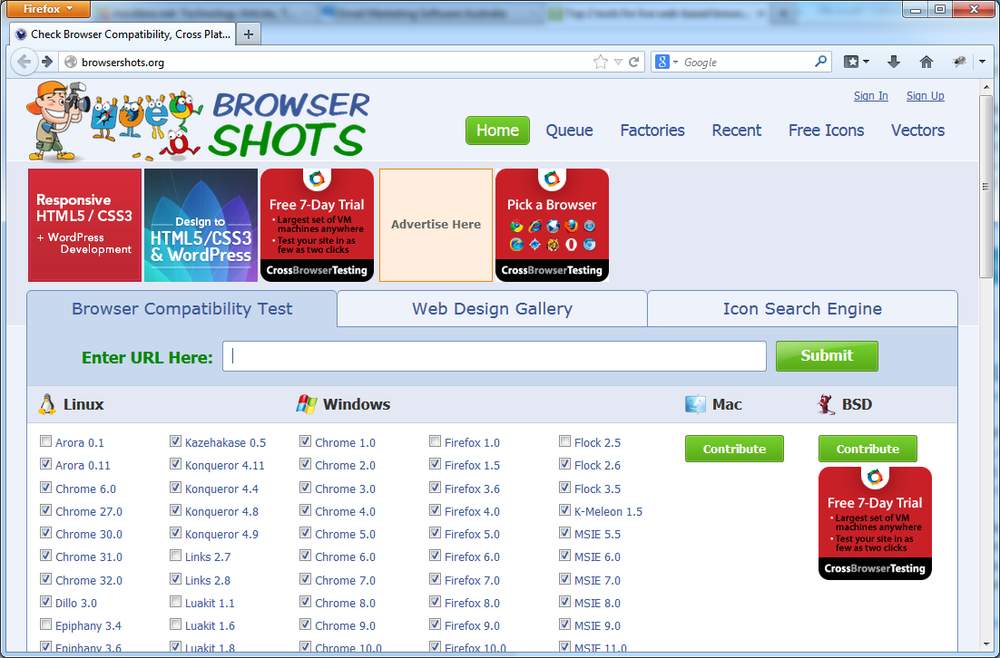
Task: Click the Firefox 3.6 label
Action: pyautogui.click(x=472, y=489)
